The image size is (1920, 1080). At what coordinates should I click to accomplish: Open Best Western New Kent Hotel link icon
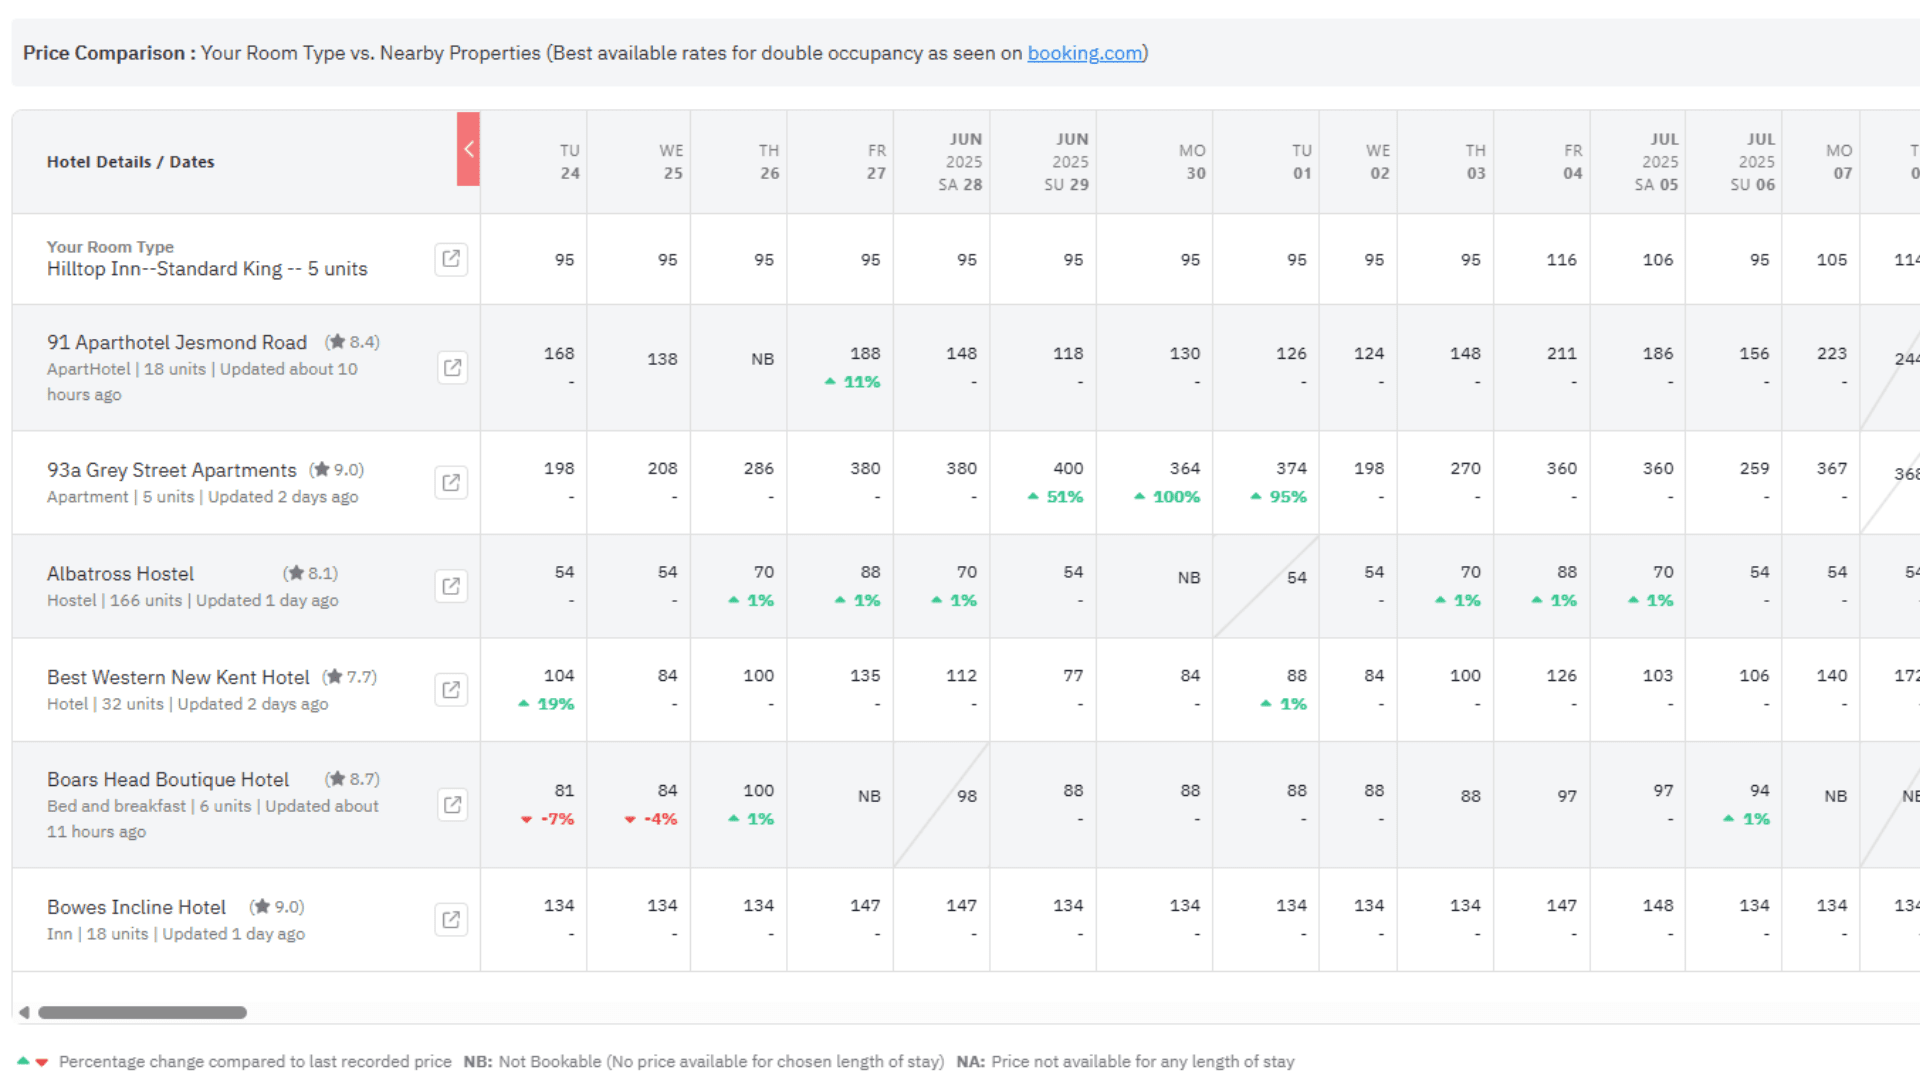click(451, 690)
